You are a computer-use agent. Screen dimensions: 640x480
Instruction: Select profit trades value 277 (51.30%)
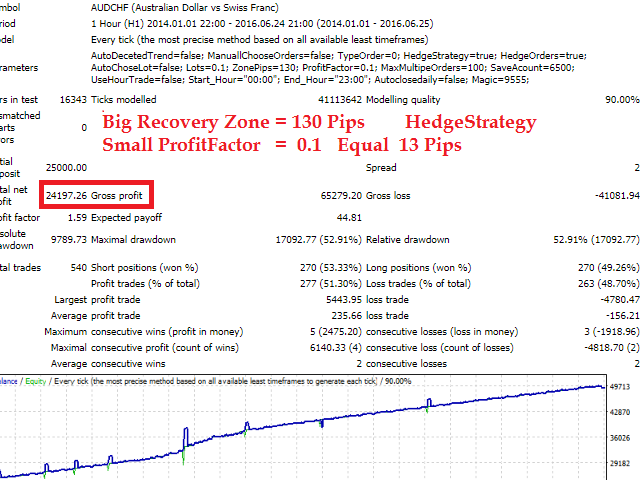coord(331,284)
